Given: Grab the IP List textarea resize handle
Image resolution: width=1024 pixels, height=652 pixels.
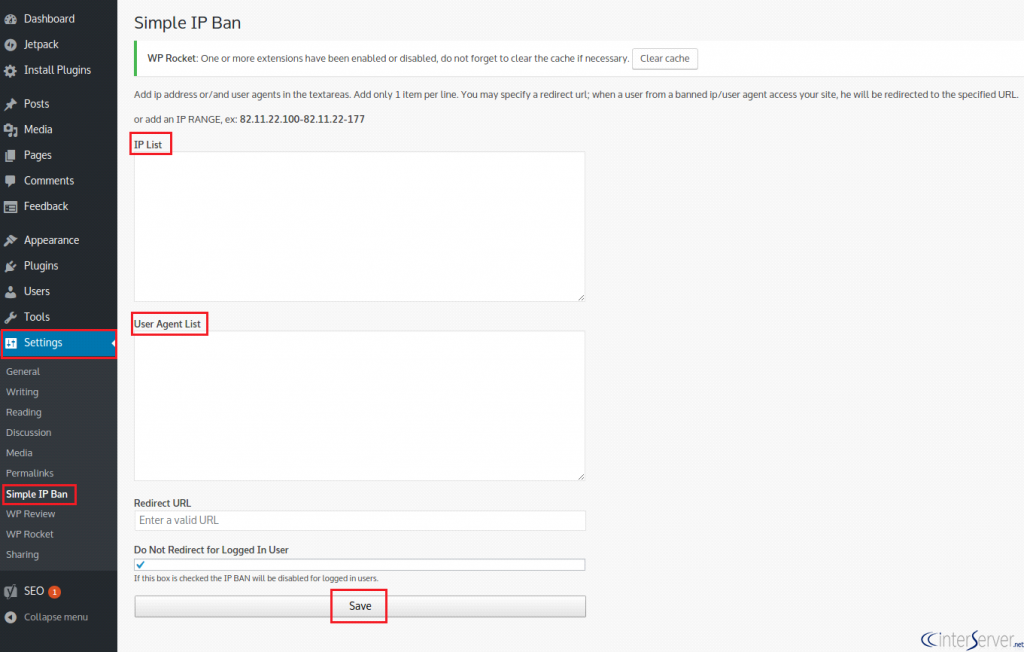Looking at the screenshot, I should tap(581, 297).
